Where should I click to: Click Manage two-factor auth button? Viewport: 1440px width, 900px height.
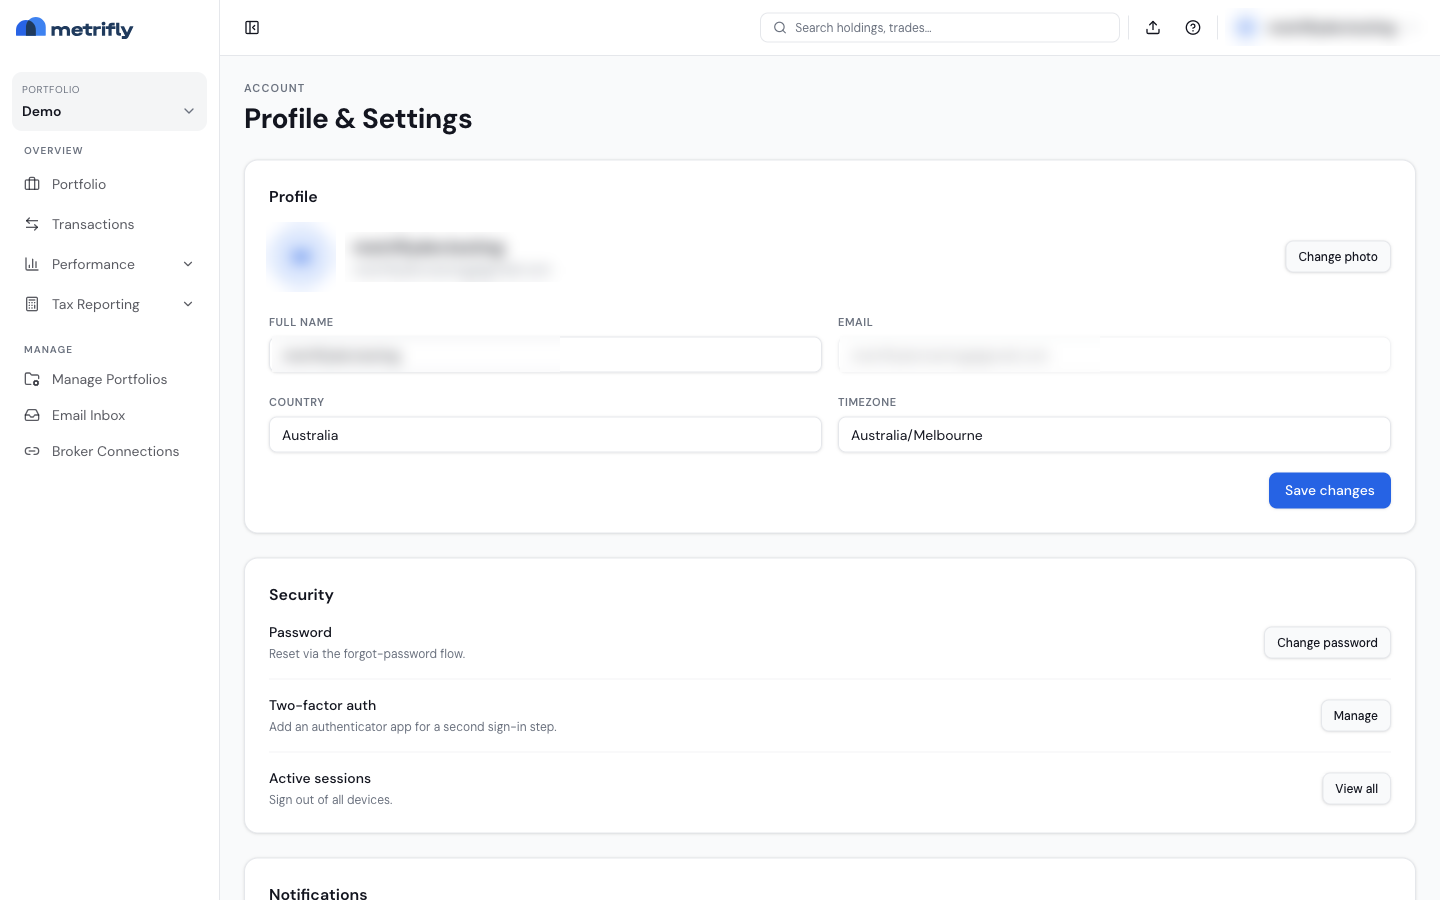pyautogui.click(x=1356, y=716)
